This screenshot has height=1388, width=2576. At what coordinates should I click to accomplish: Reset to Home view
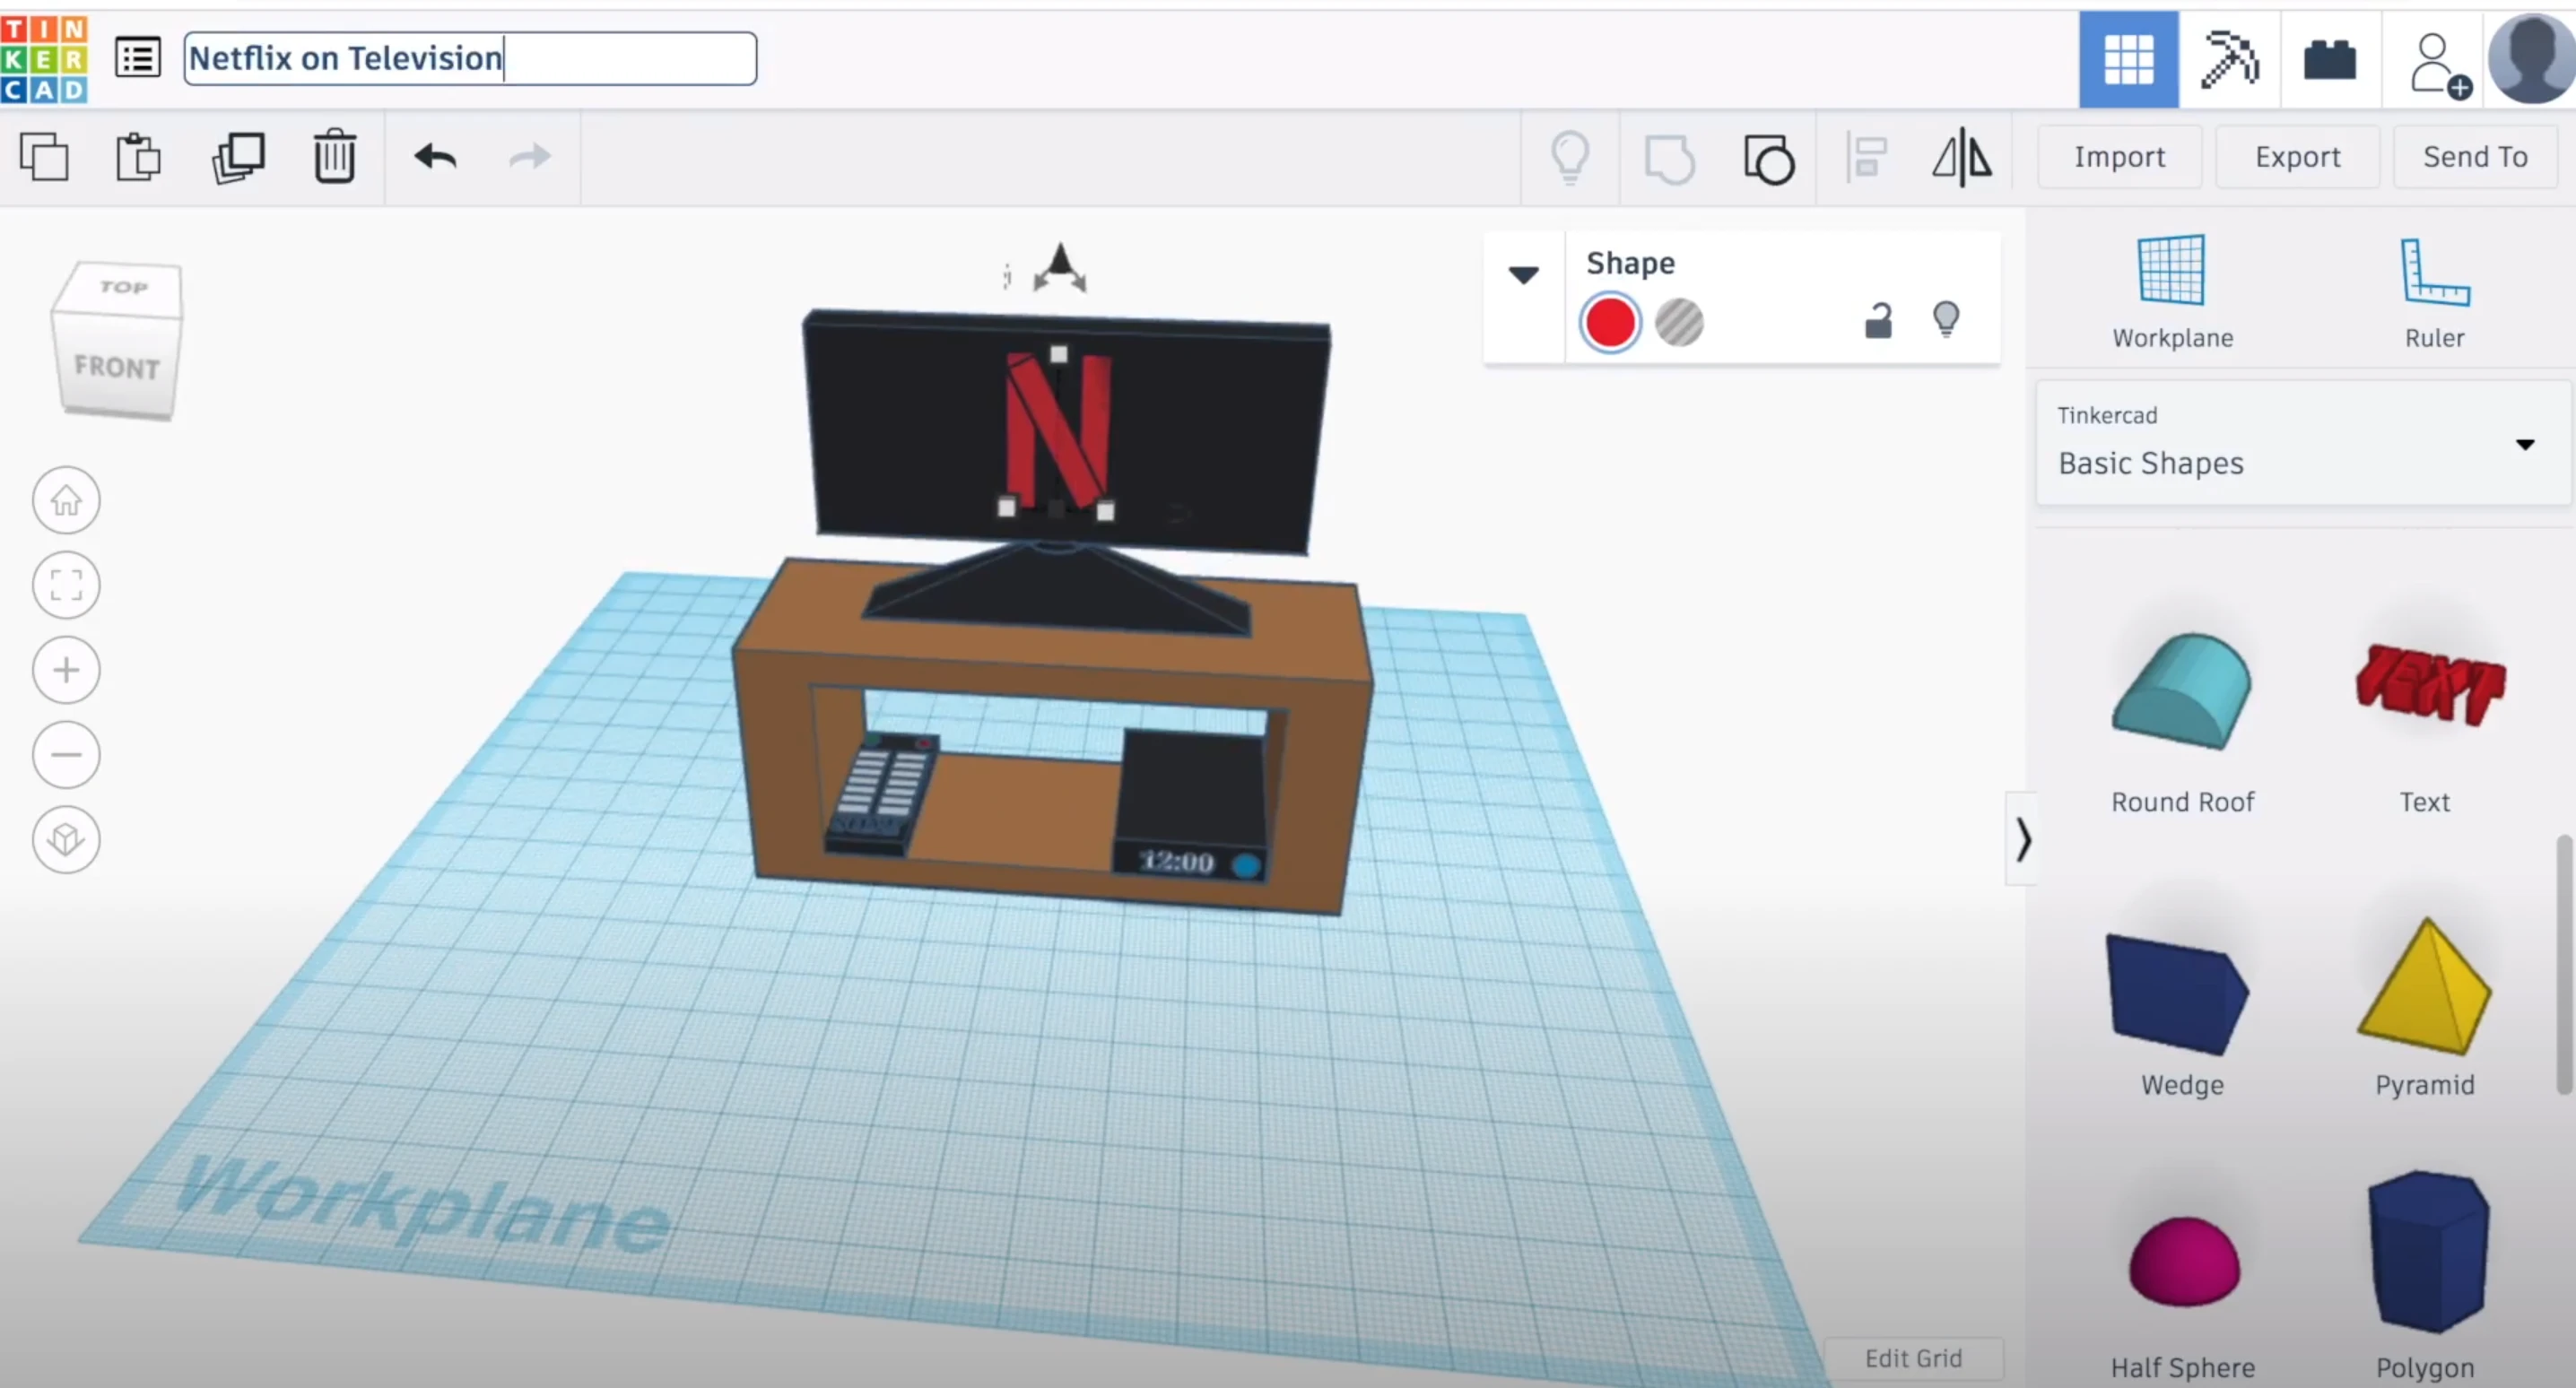point(66,500)
